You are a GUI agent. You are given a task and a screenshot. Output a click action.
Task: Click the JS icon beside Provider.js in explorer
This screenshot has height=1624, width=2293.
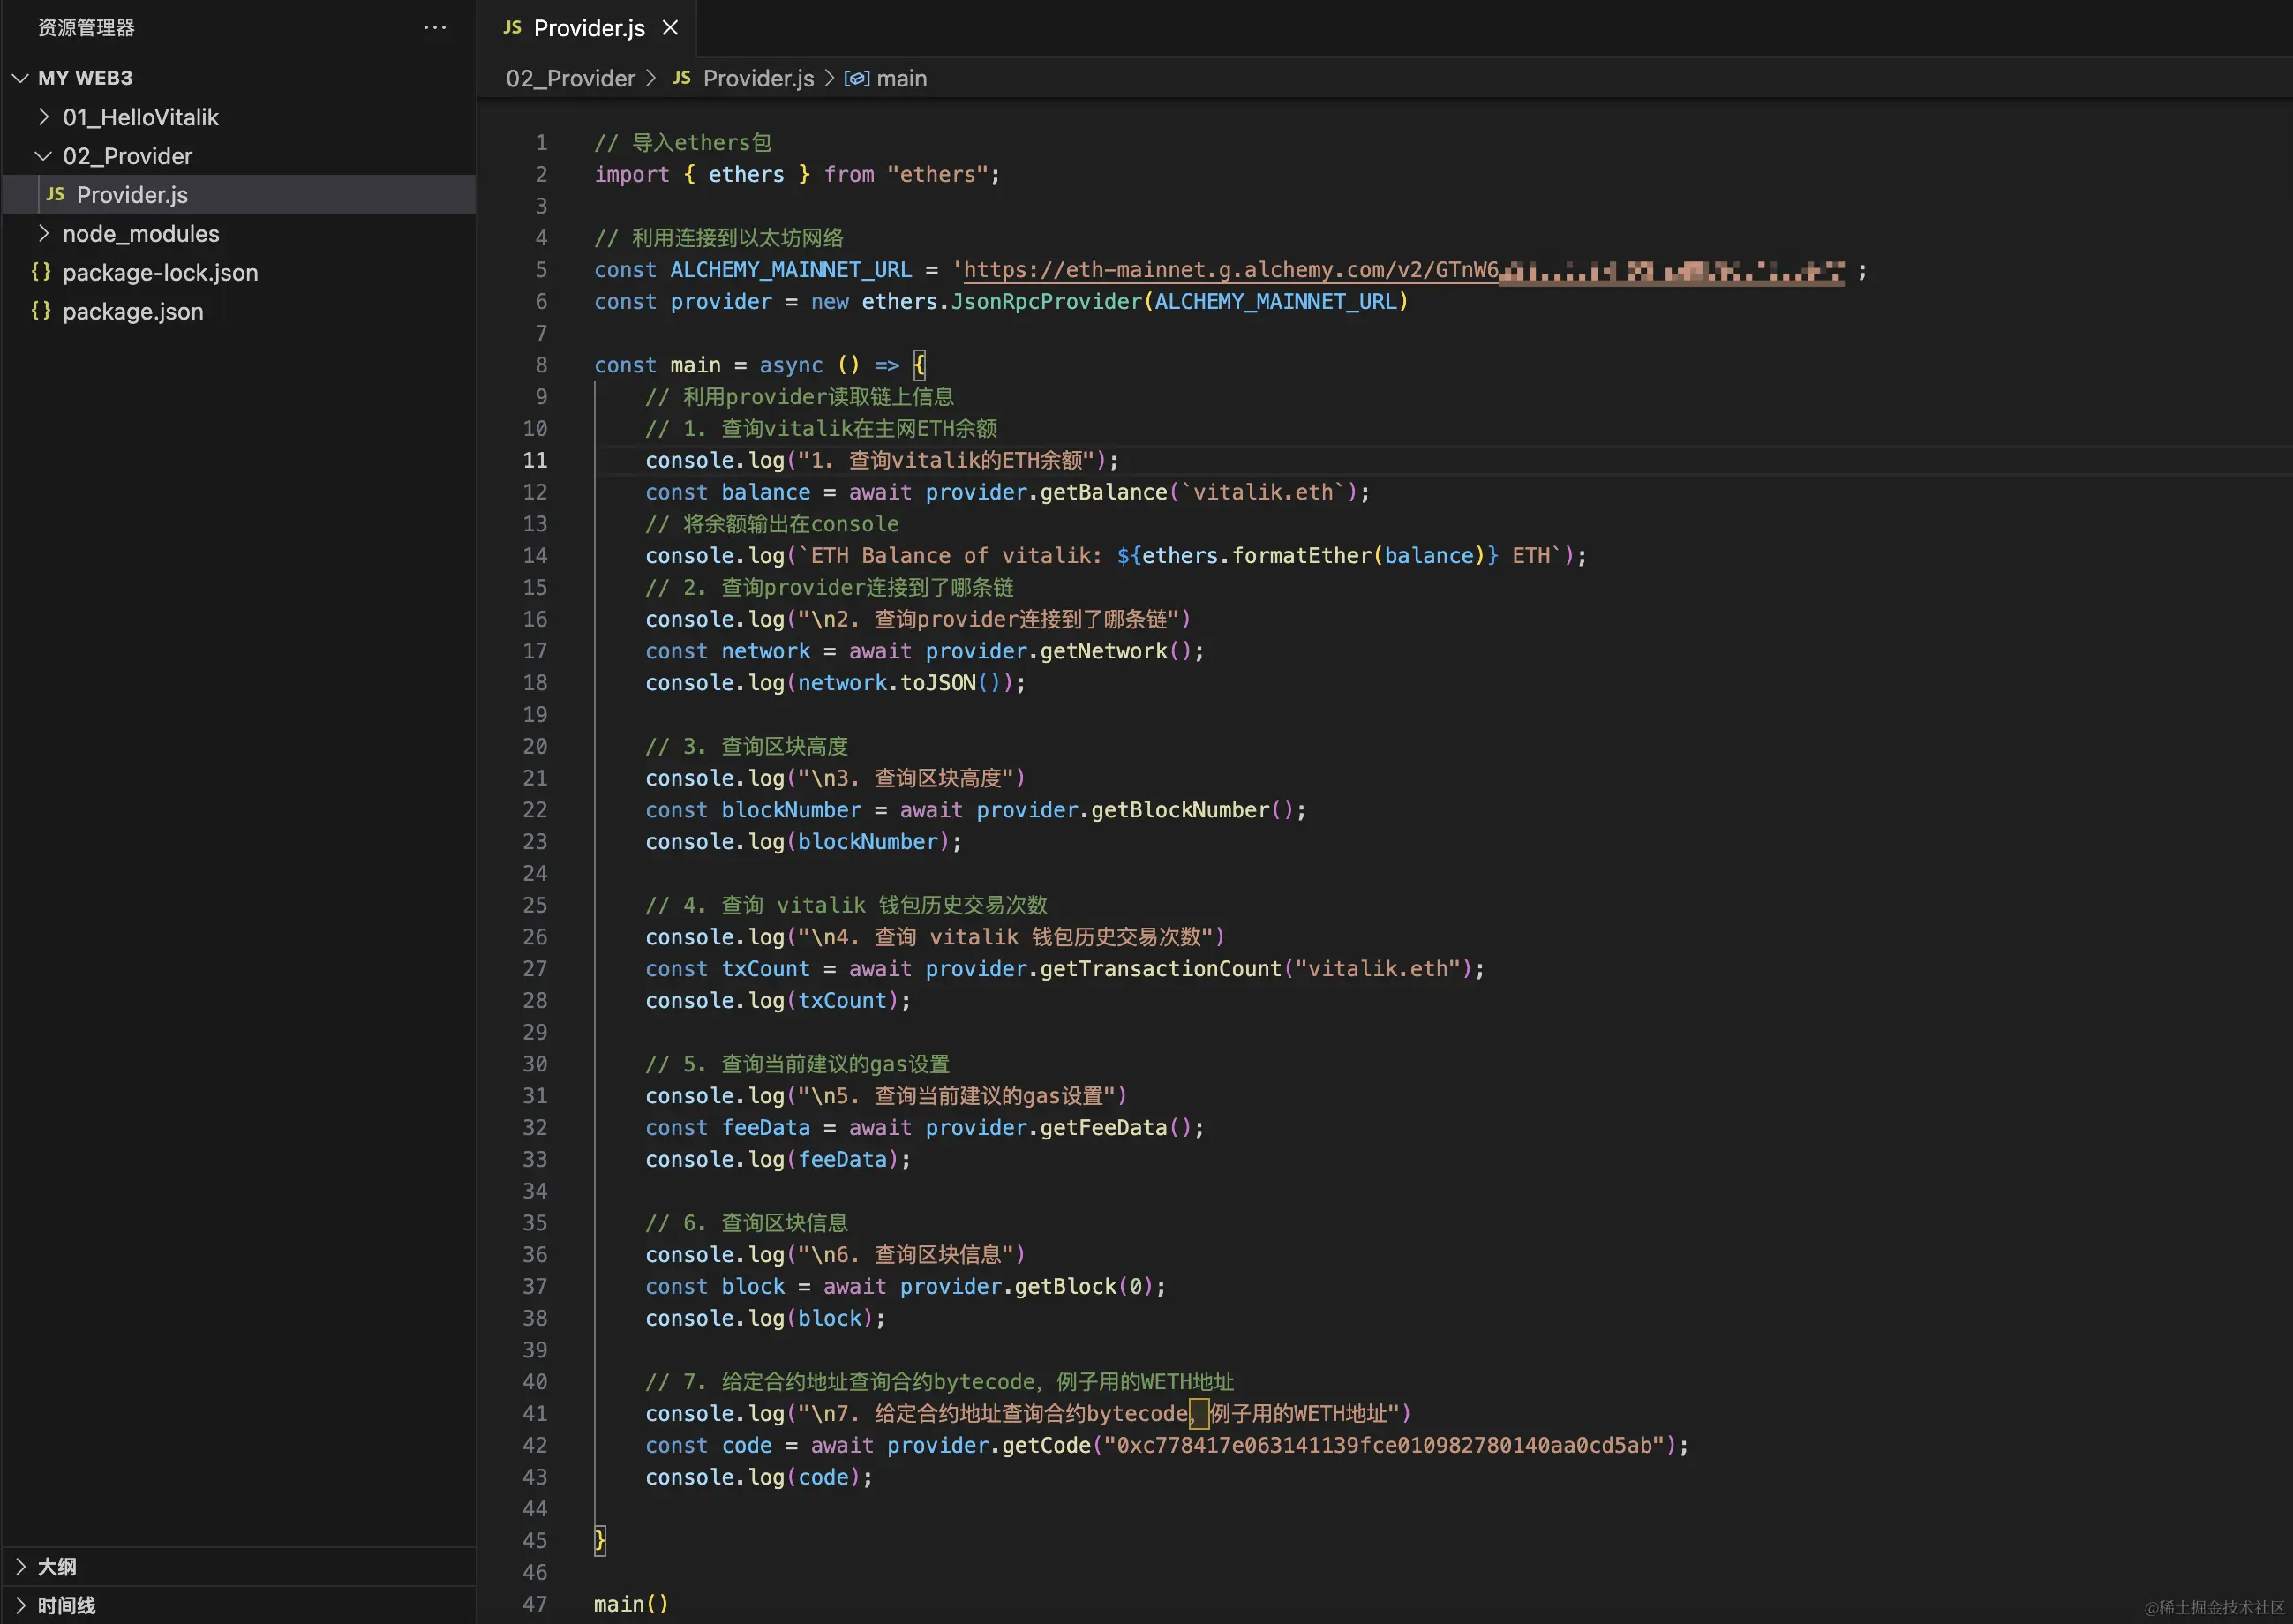click(56, 194)
